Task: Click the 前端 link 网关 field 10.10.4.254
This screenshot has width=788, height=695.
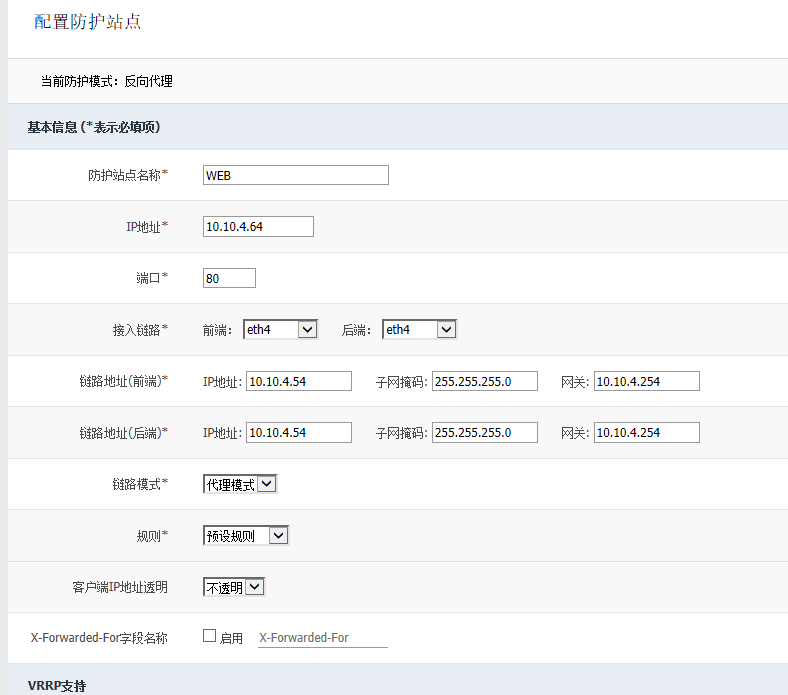Action: click(646, 381)
